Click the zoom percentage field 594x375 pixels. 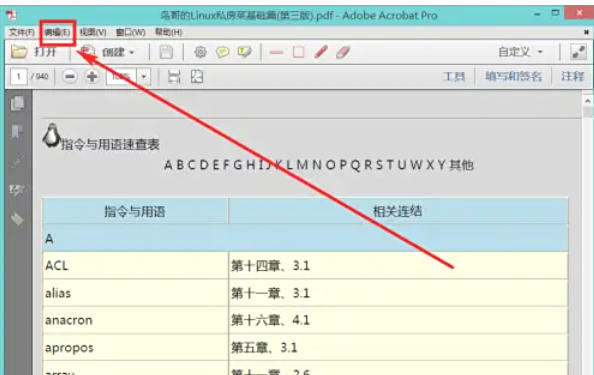click(x=121, y=77)
